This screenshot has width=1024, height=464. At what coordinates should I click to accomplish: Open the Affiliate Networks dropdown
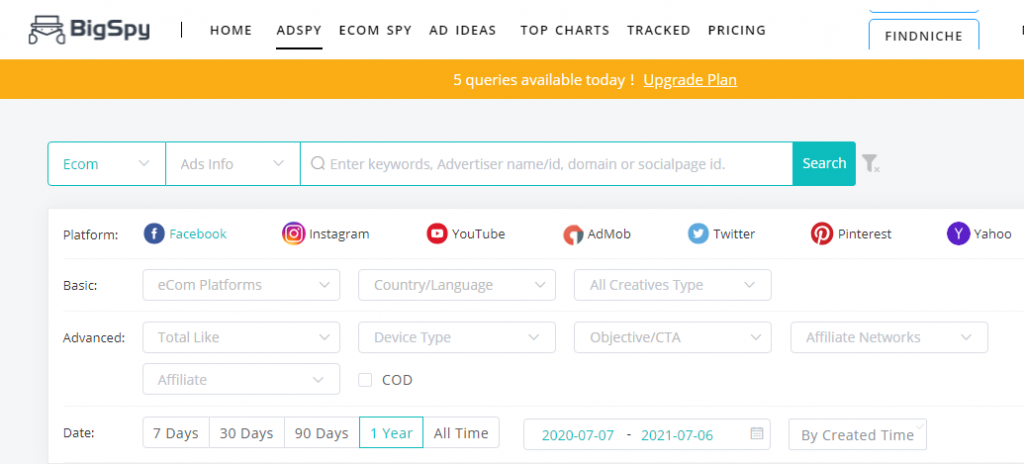coord(889,337)
